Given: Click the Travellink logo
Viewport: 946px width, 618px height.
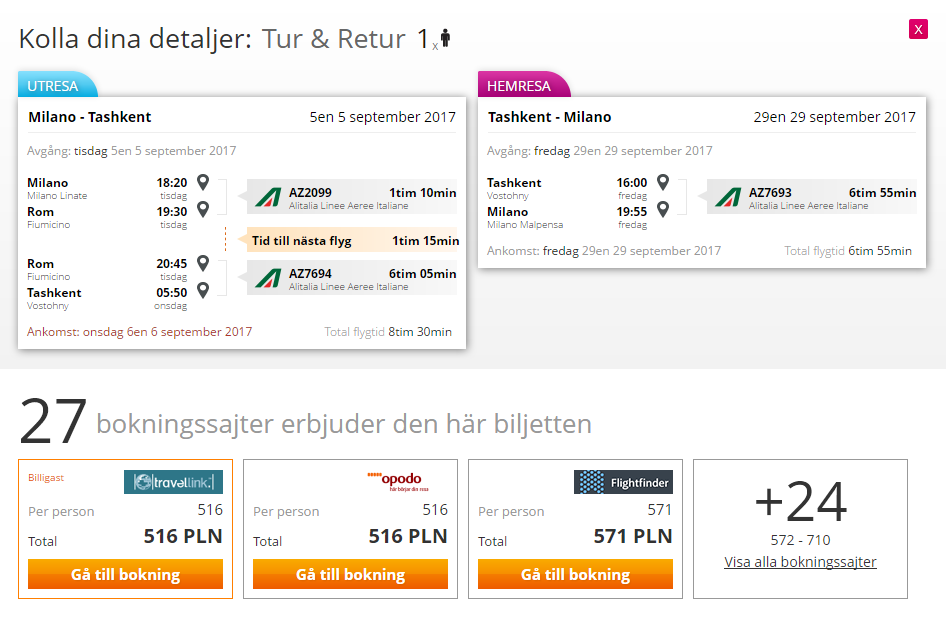Looking at the screenshot, I should (x=173, y=482).
